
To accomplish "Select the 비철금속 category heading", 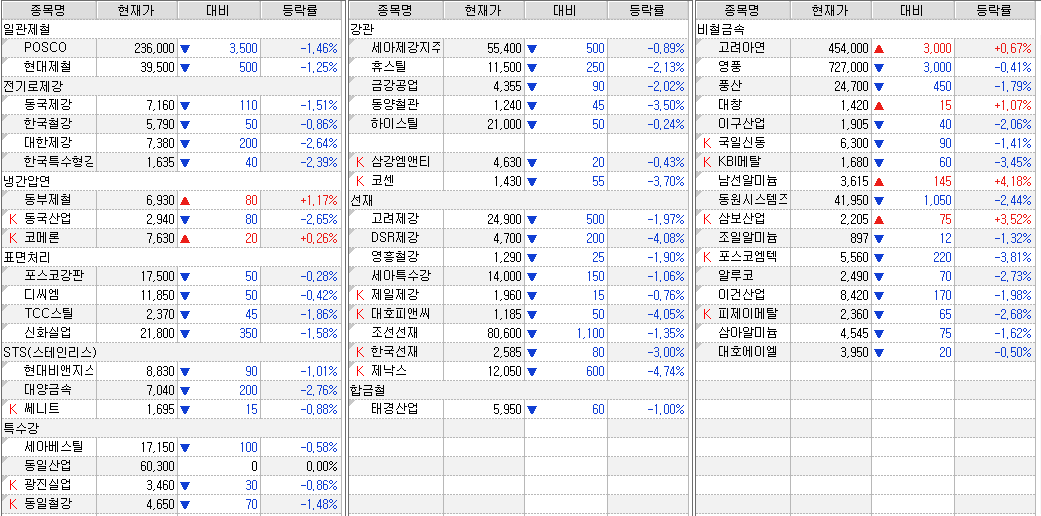I will pos(718,29).
